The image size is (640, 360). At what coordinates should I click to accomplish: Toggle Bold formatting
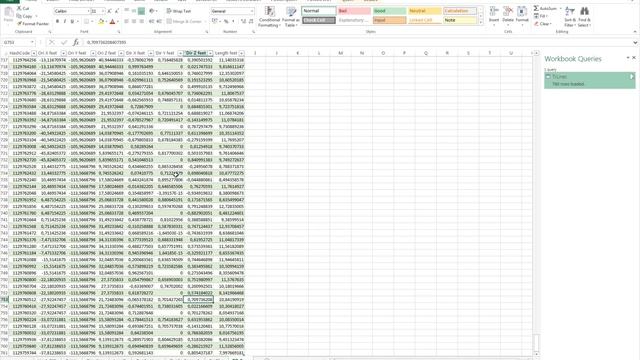click(x=57, y=22)
